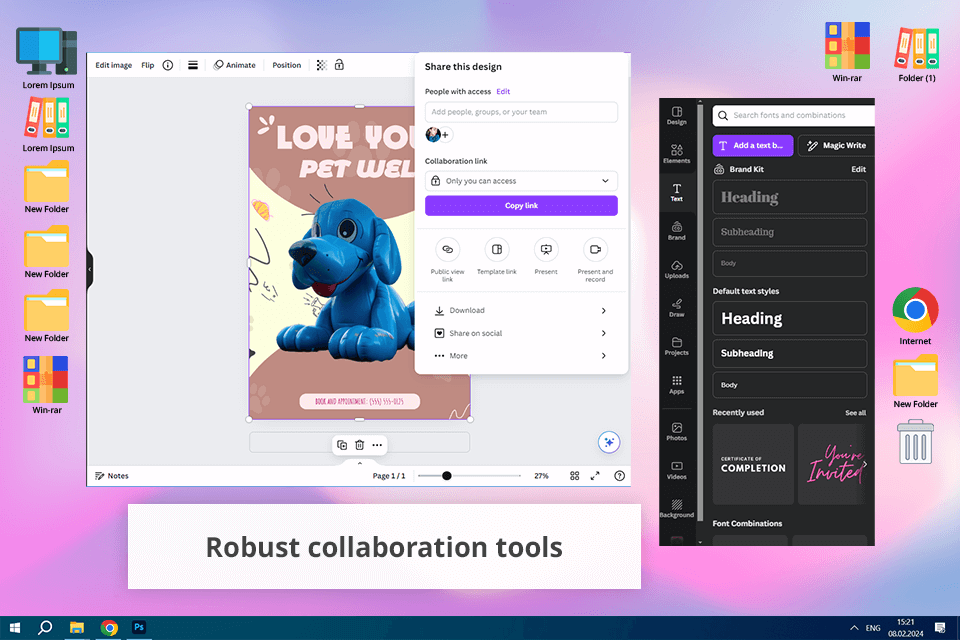Expand the Download option

521,311
